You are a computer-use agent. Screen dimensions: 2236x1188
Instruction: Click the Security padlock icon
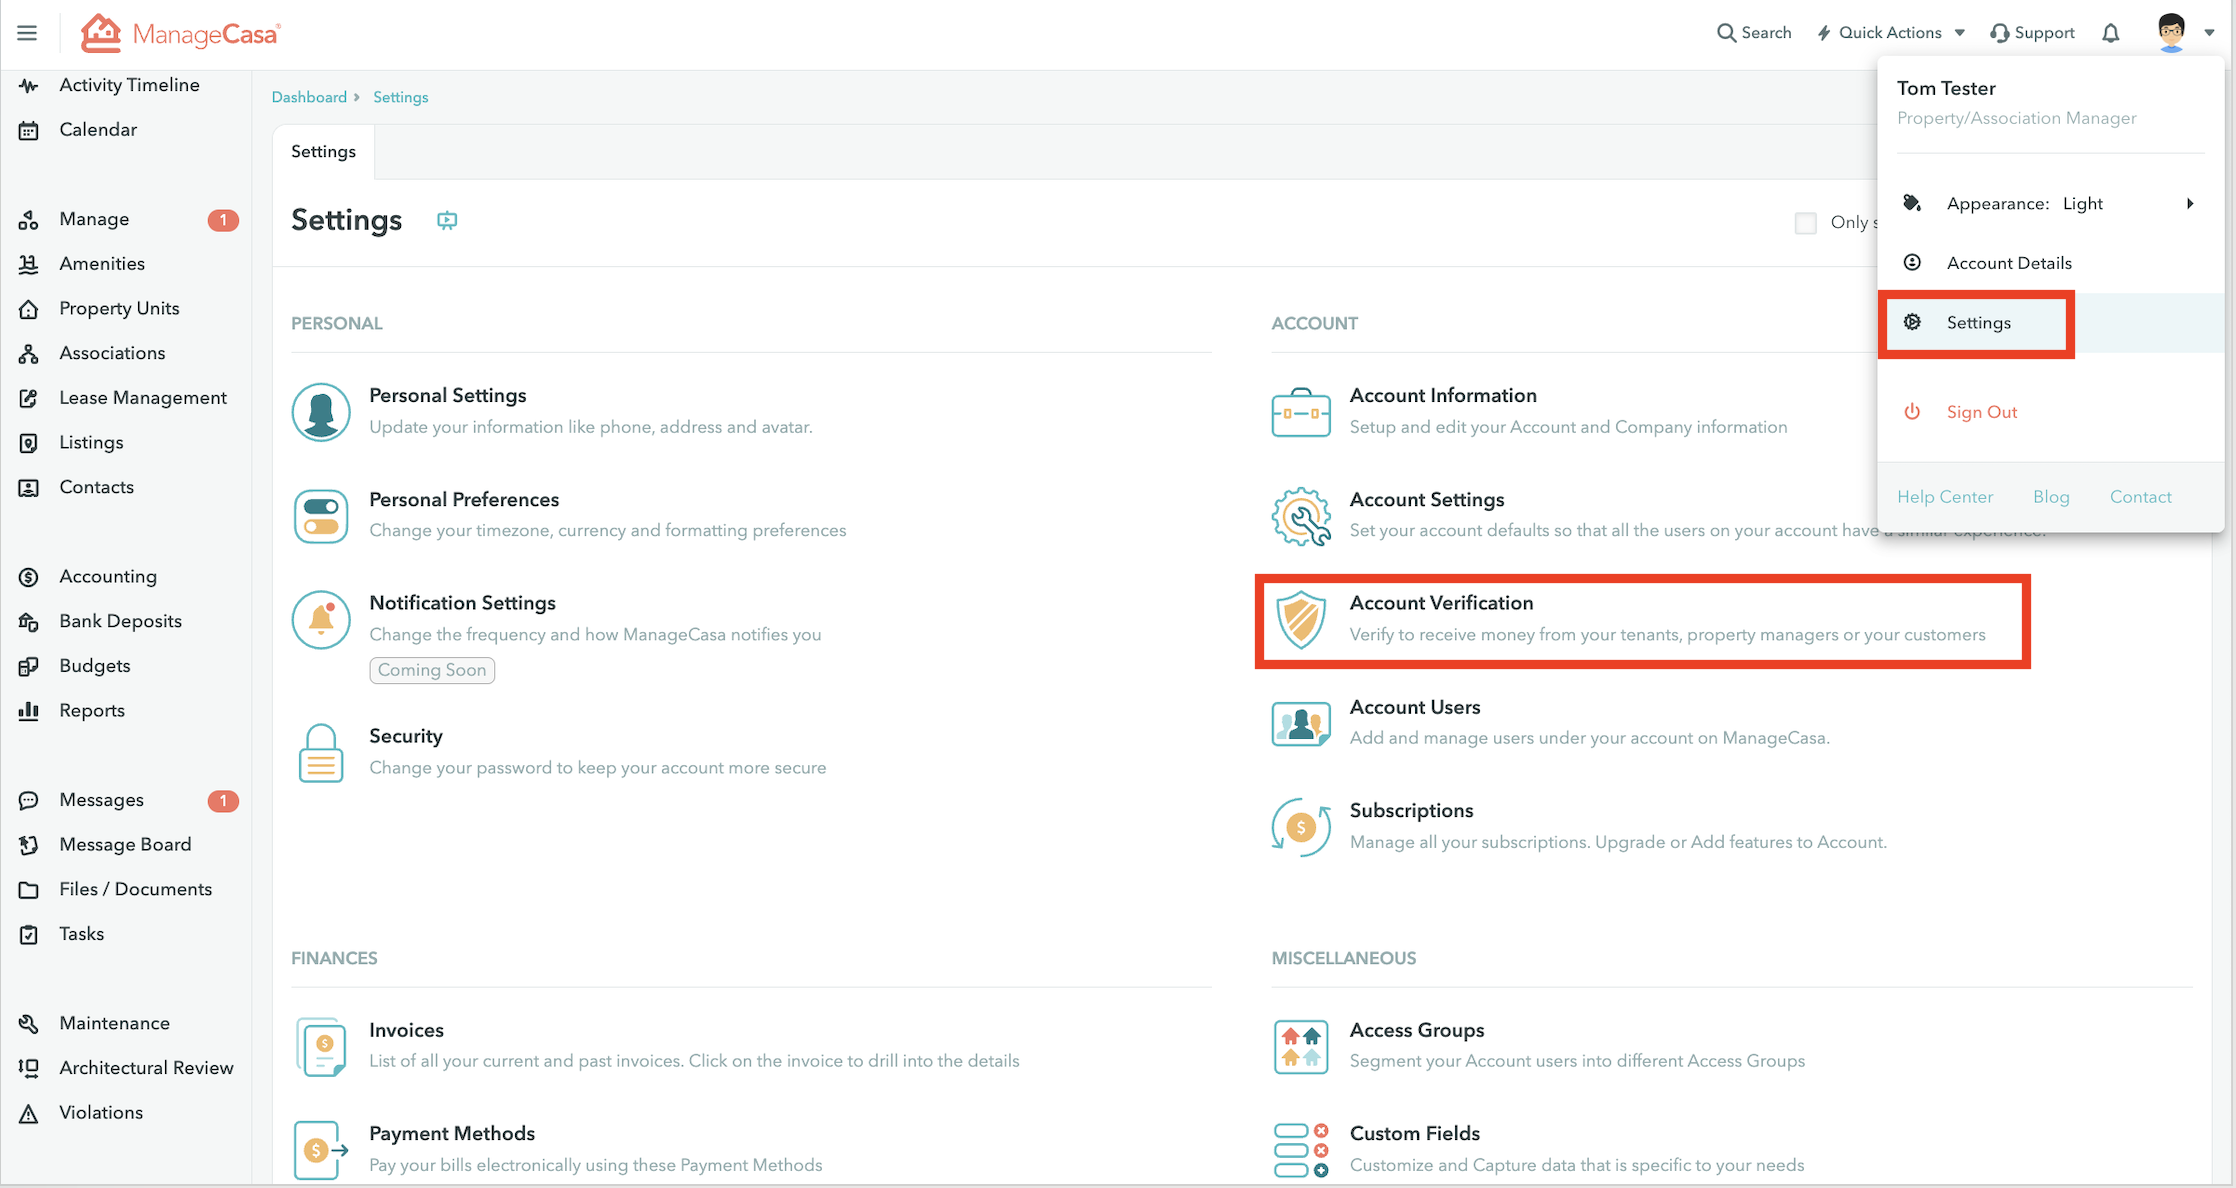[321, 753]
